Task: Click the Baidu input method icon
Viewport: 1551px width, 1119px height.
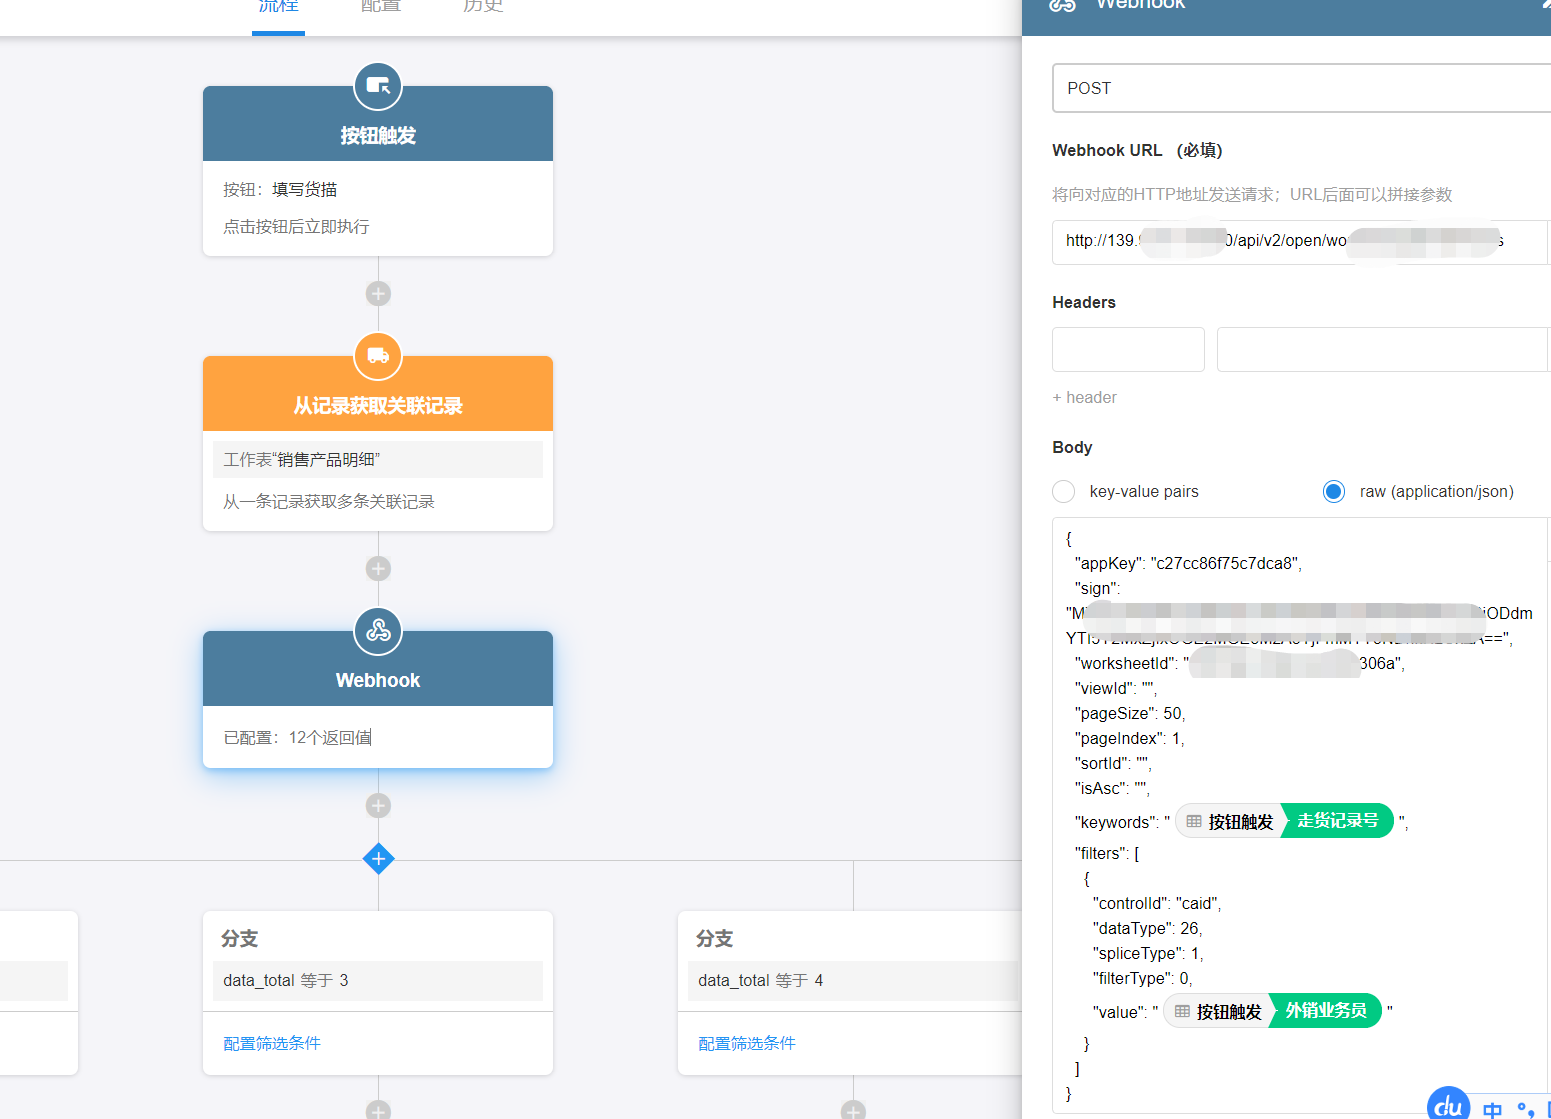Action: [1448, 1105]
